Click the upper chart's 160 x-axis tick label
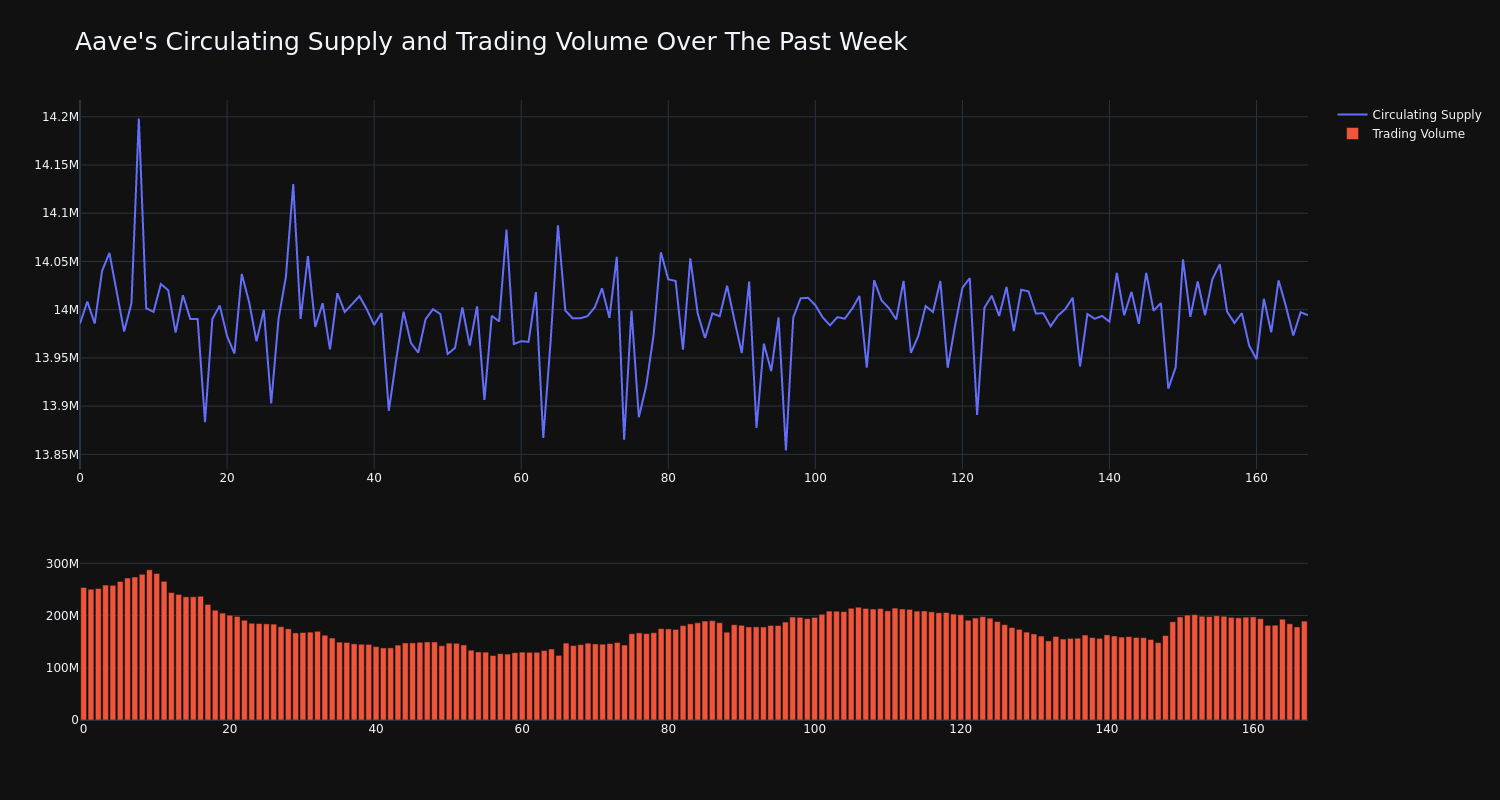This screenshot has height=800, width=1500. click(x=1256, y=478)
